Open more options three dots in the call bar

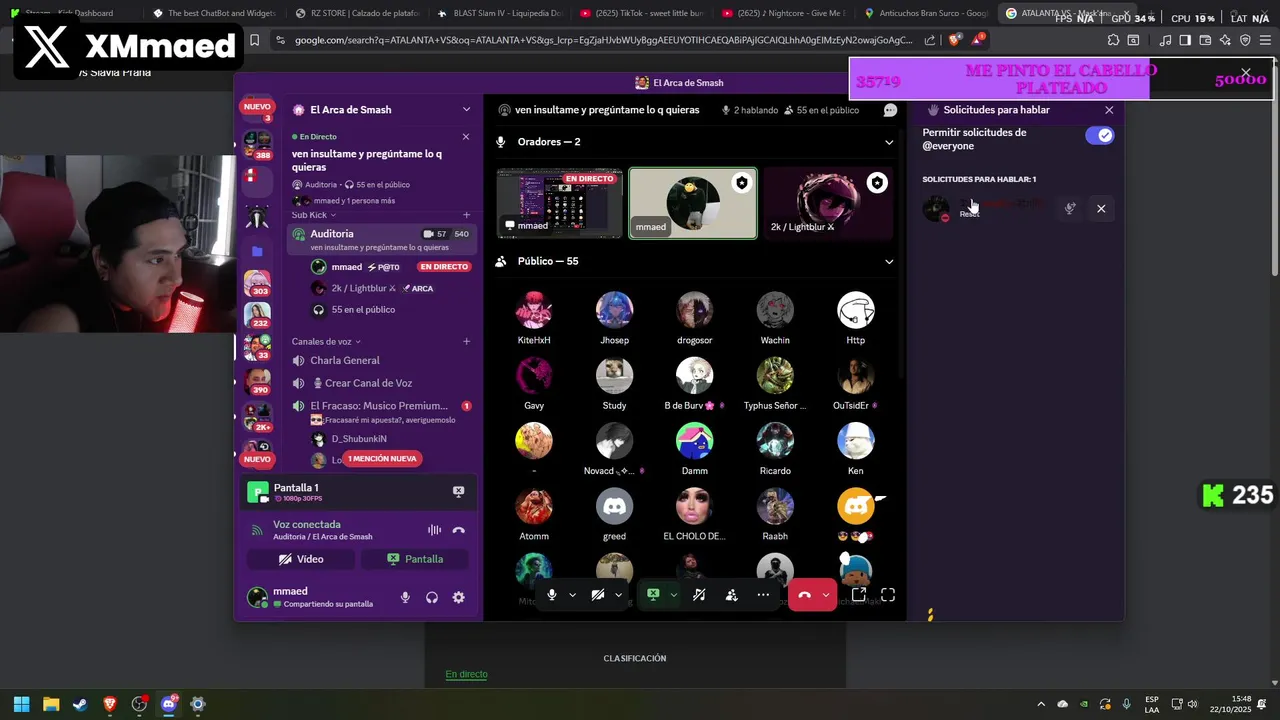click(763, 594)
